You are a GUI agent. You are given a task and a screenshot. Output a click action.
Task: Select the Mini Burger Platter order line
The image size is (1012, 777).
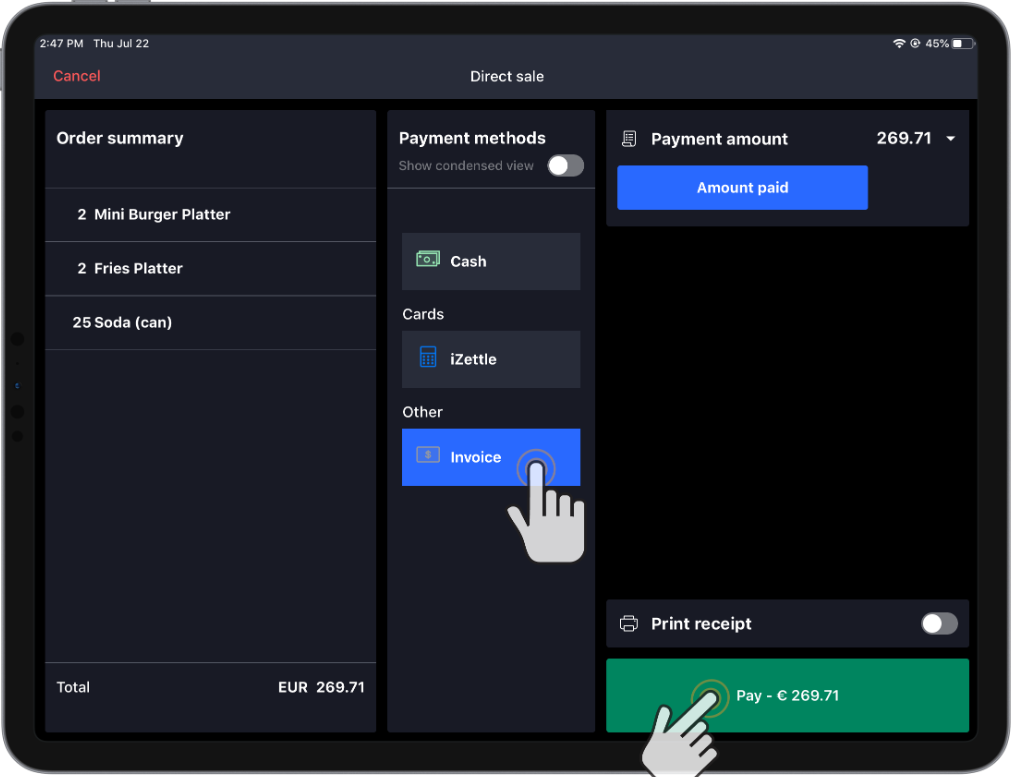pyautogui.click(x=210, y=215)
